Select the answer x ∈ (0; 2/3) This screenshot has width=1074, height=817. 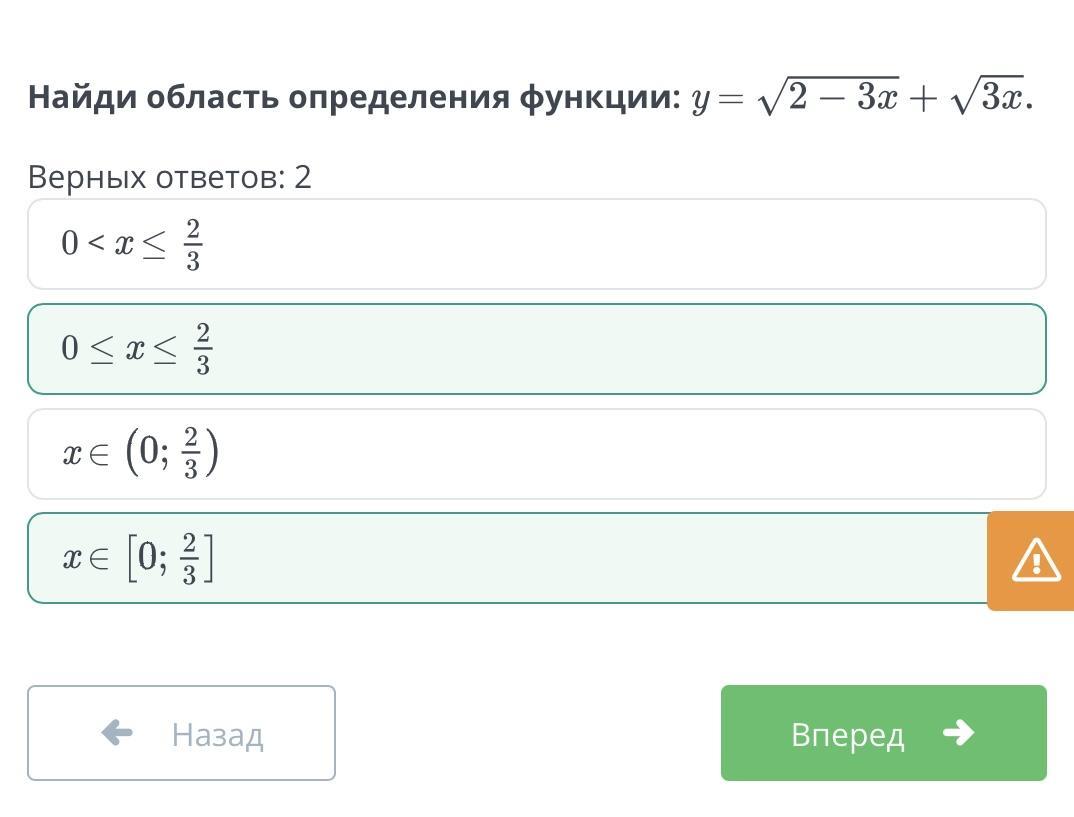coord(537,453)
